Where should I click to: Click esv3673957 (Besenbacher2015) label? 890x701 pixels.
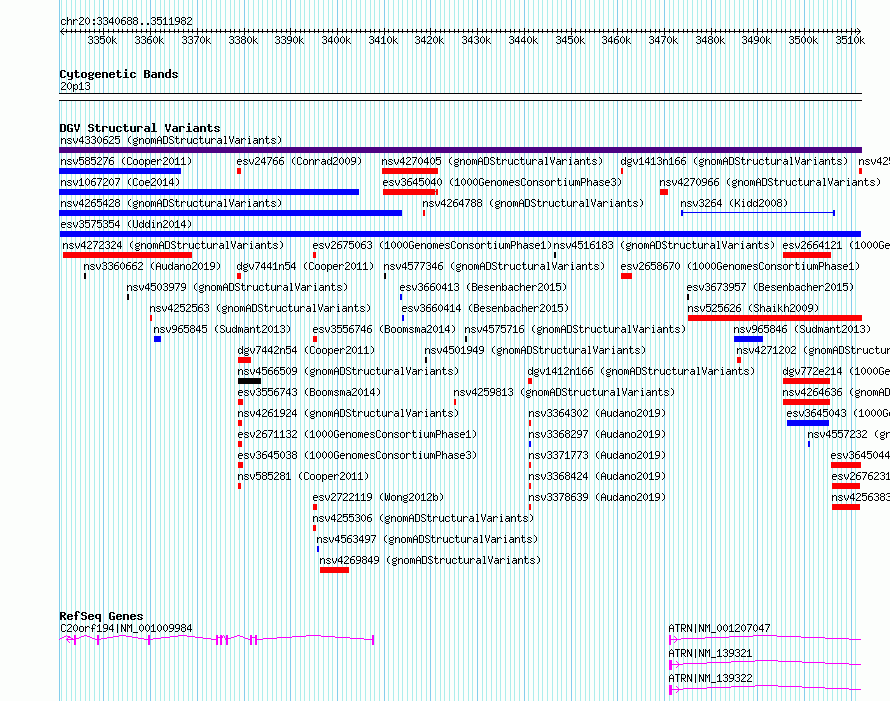coord(770,287)
